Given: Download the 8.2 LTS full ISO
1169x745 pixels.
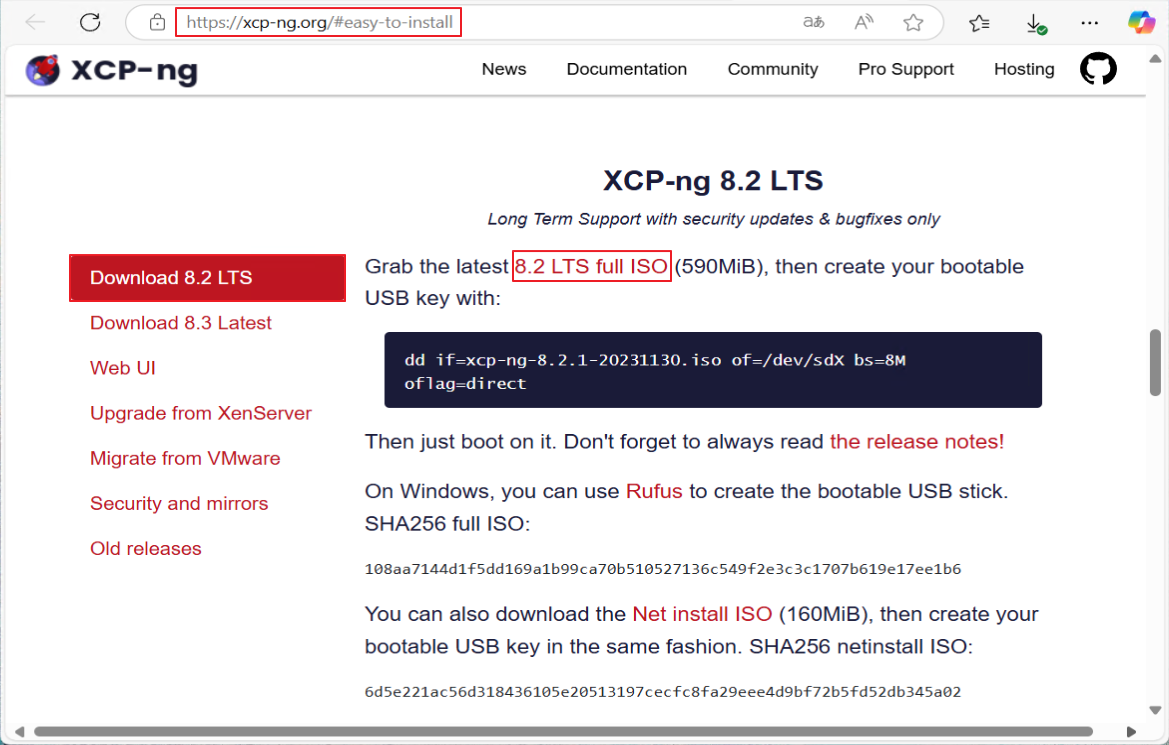Looking at the screenshot, I should [x=592, y=266].
